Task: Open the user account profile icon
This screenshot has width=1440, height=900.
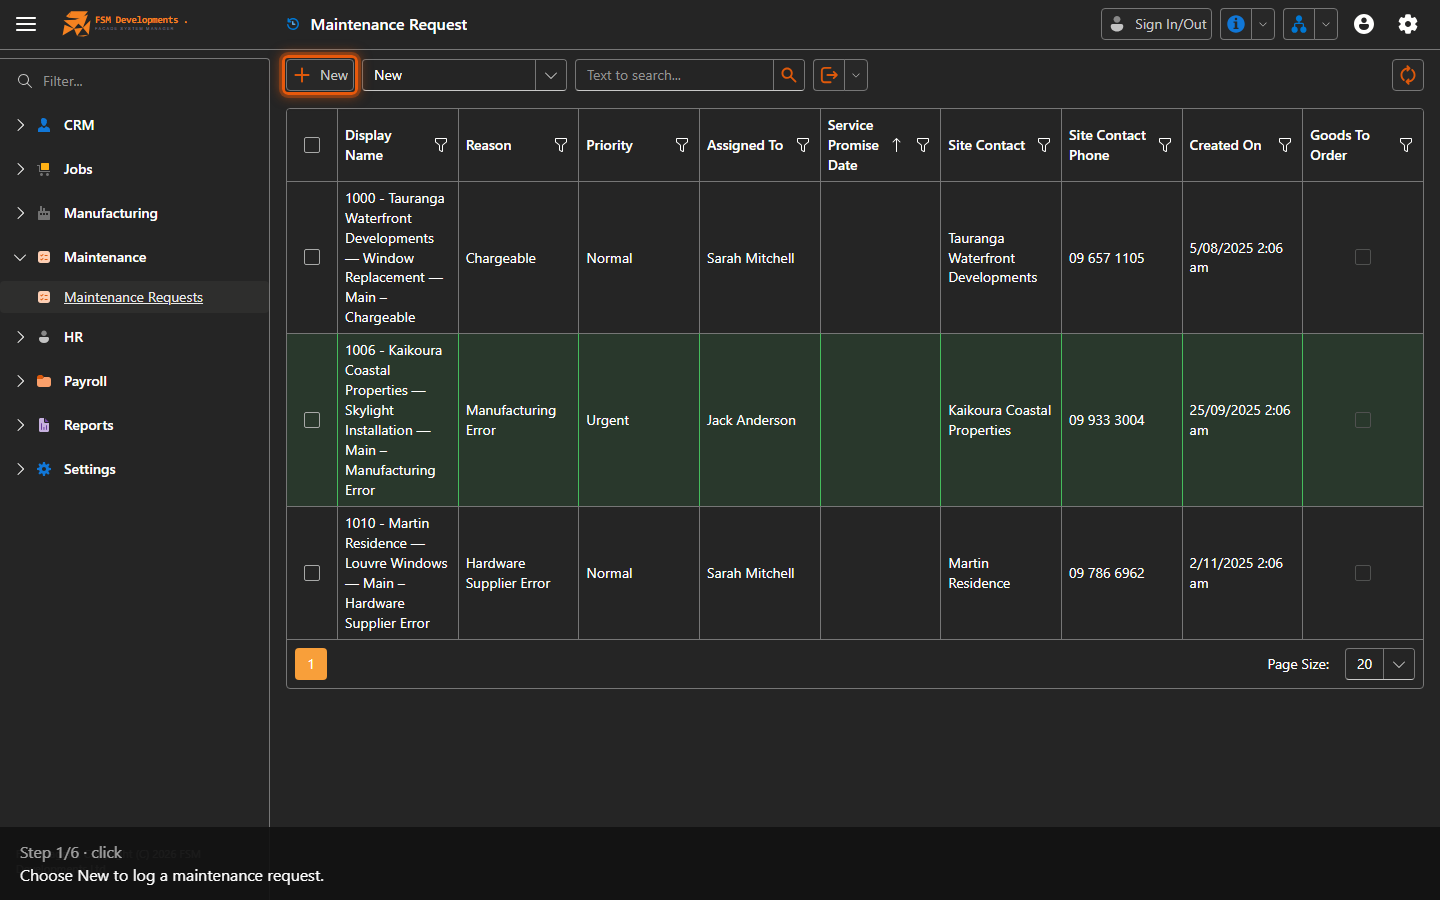Action: [x=1364, y=24]
